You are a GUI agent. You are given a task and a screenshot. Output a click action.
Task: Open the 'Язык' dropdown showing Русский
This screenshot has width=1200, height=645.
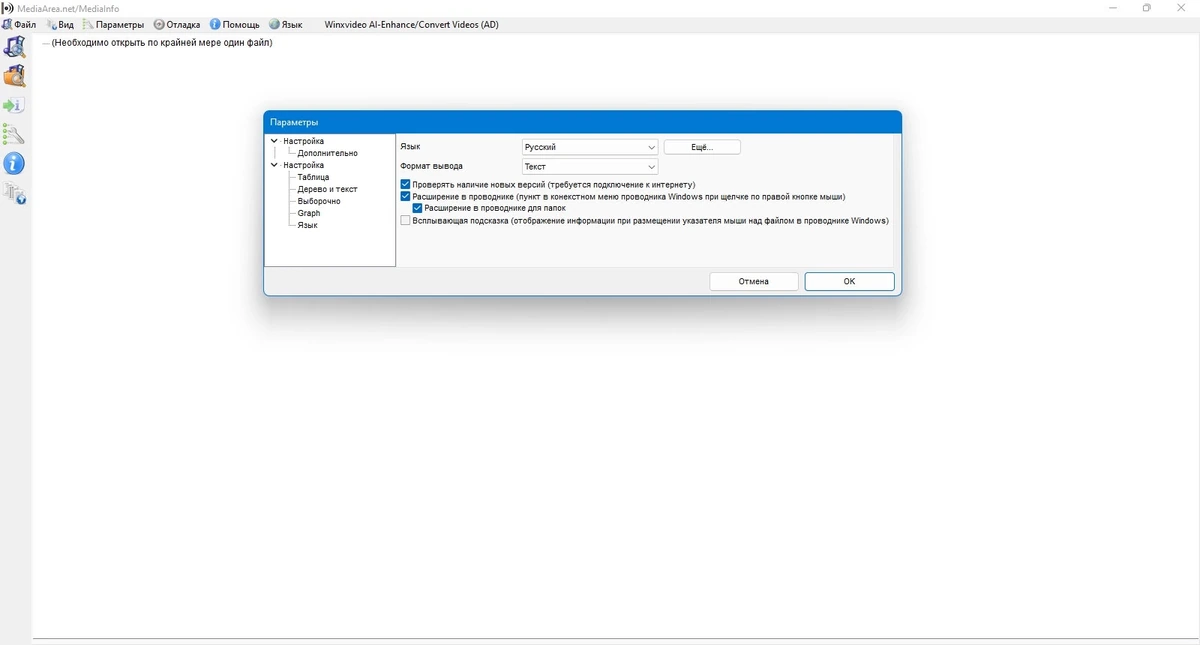click(x=590, y=147)
